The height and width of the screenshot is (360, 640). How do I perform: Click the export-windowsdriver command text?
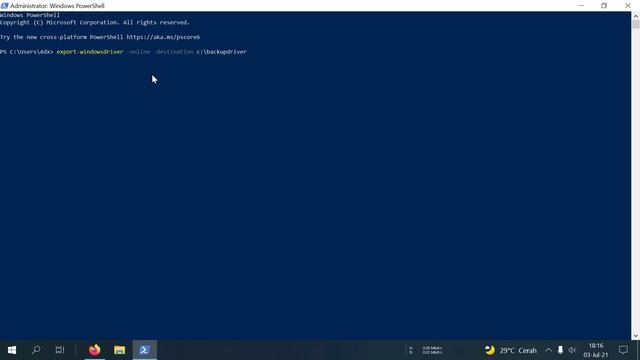pyautogui.click(x=90, y=52)
